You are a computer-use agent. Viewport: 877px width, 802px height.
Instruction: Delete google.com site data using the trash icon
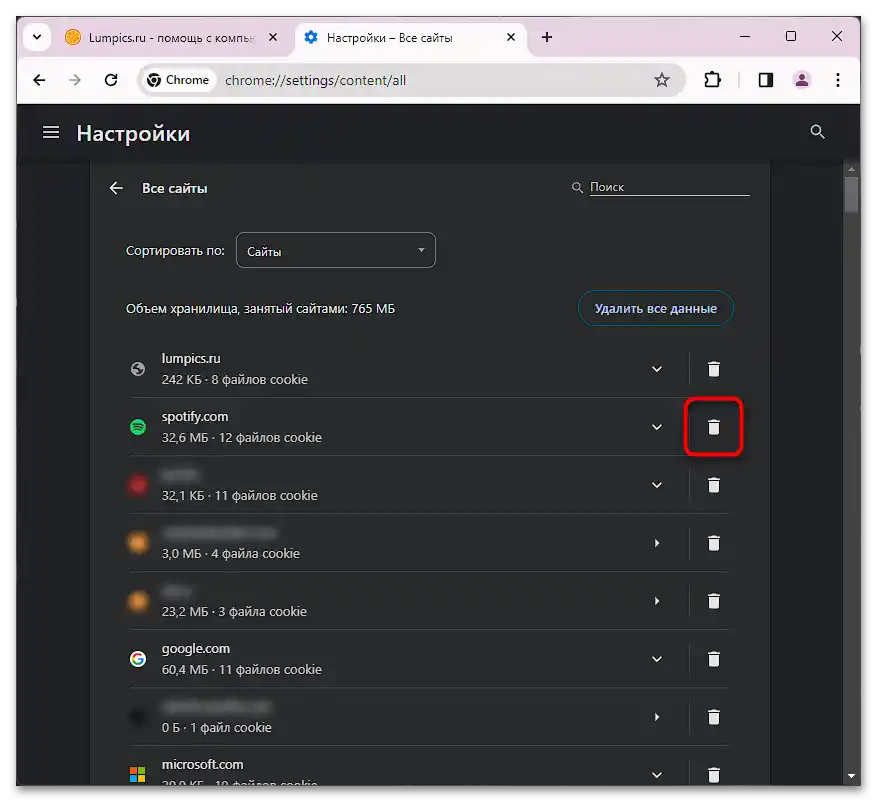click(x=713, y=659)
